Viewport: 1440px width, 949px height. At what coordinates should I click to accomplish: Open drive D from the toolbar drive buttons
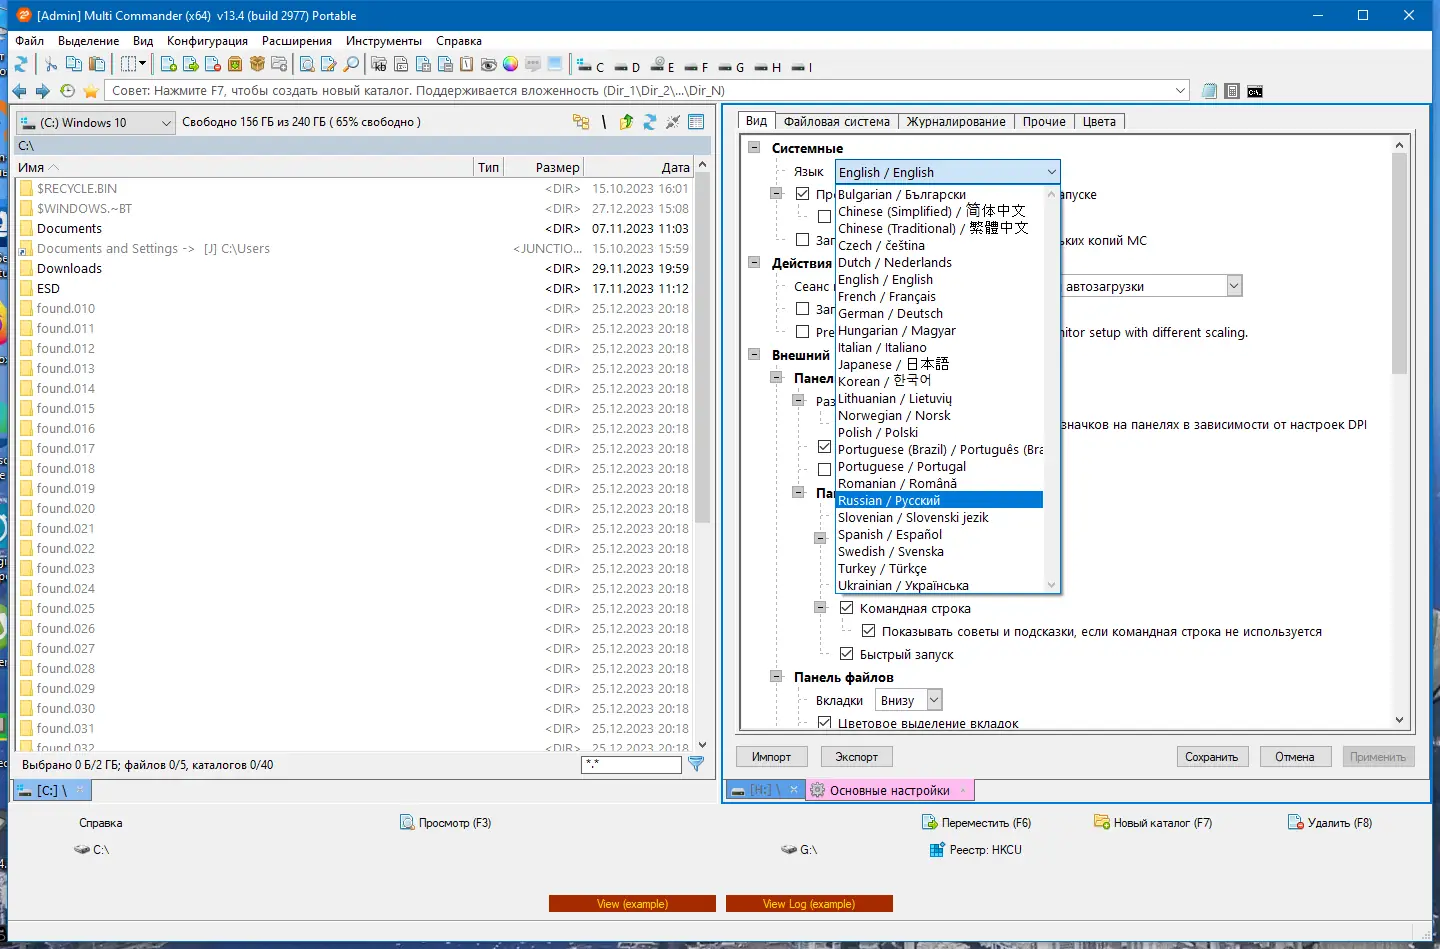tap(627, 67)
